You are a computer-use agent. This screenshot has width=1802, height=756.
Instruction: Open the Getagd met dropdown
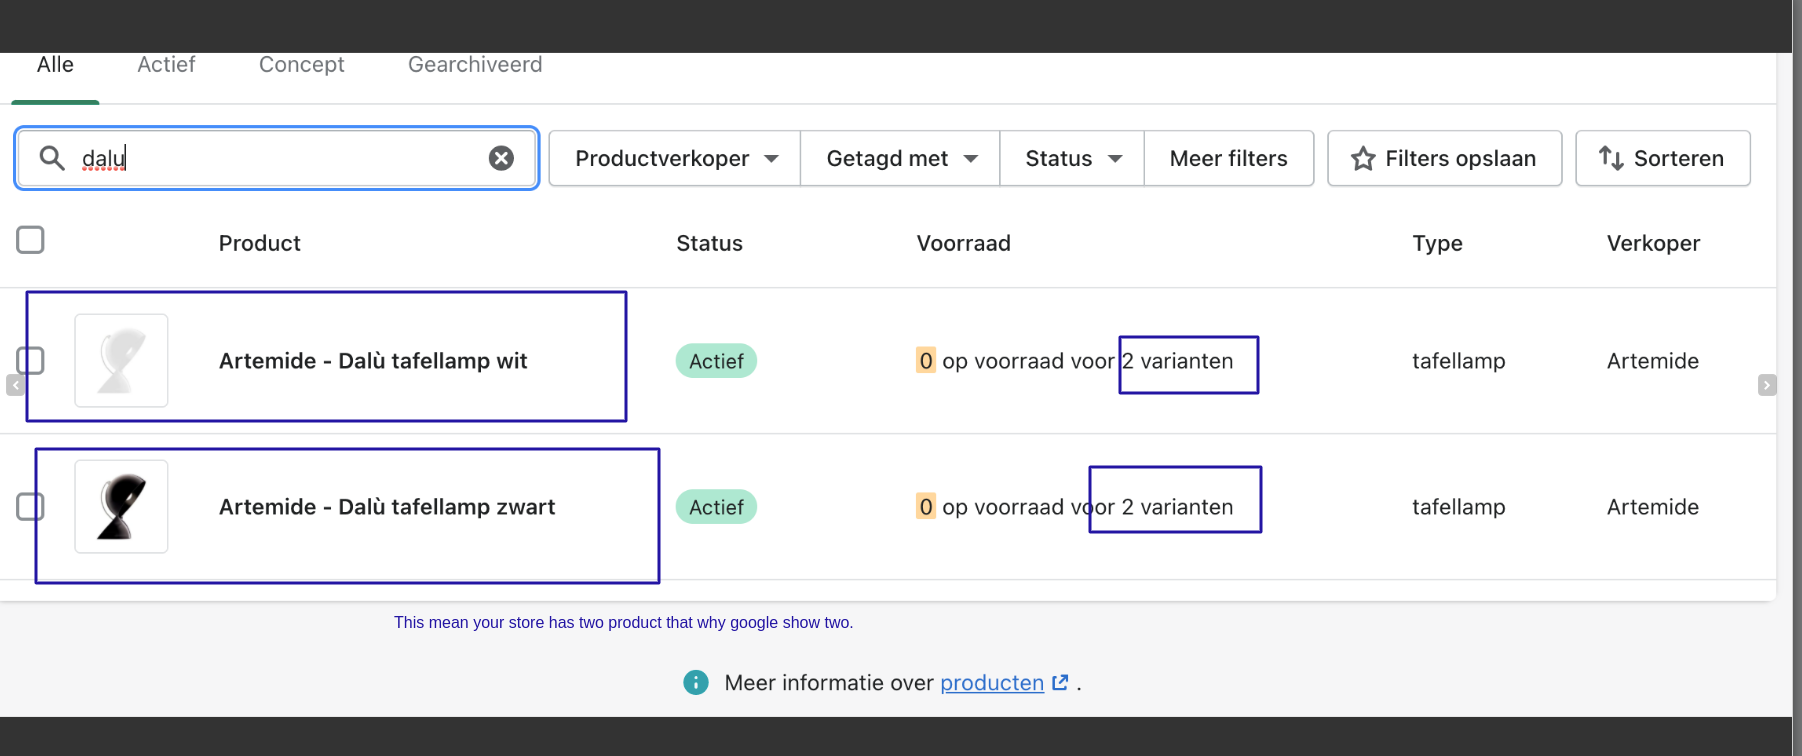click(x=900, y=158)
